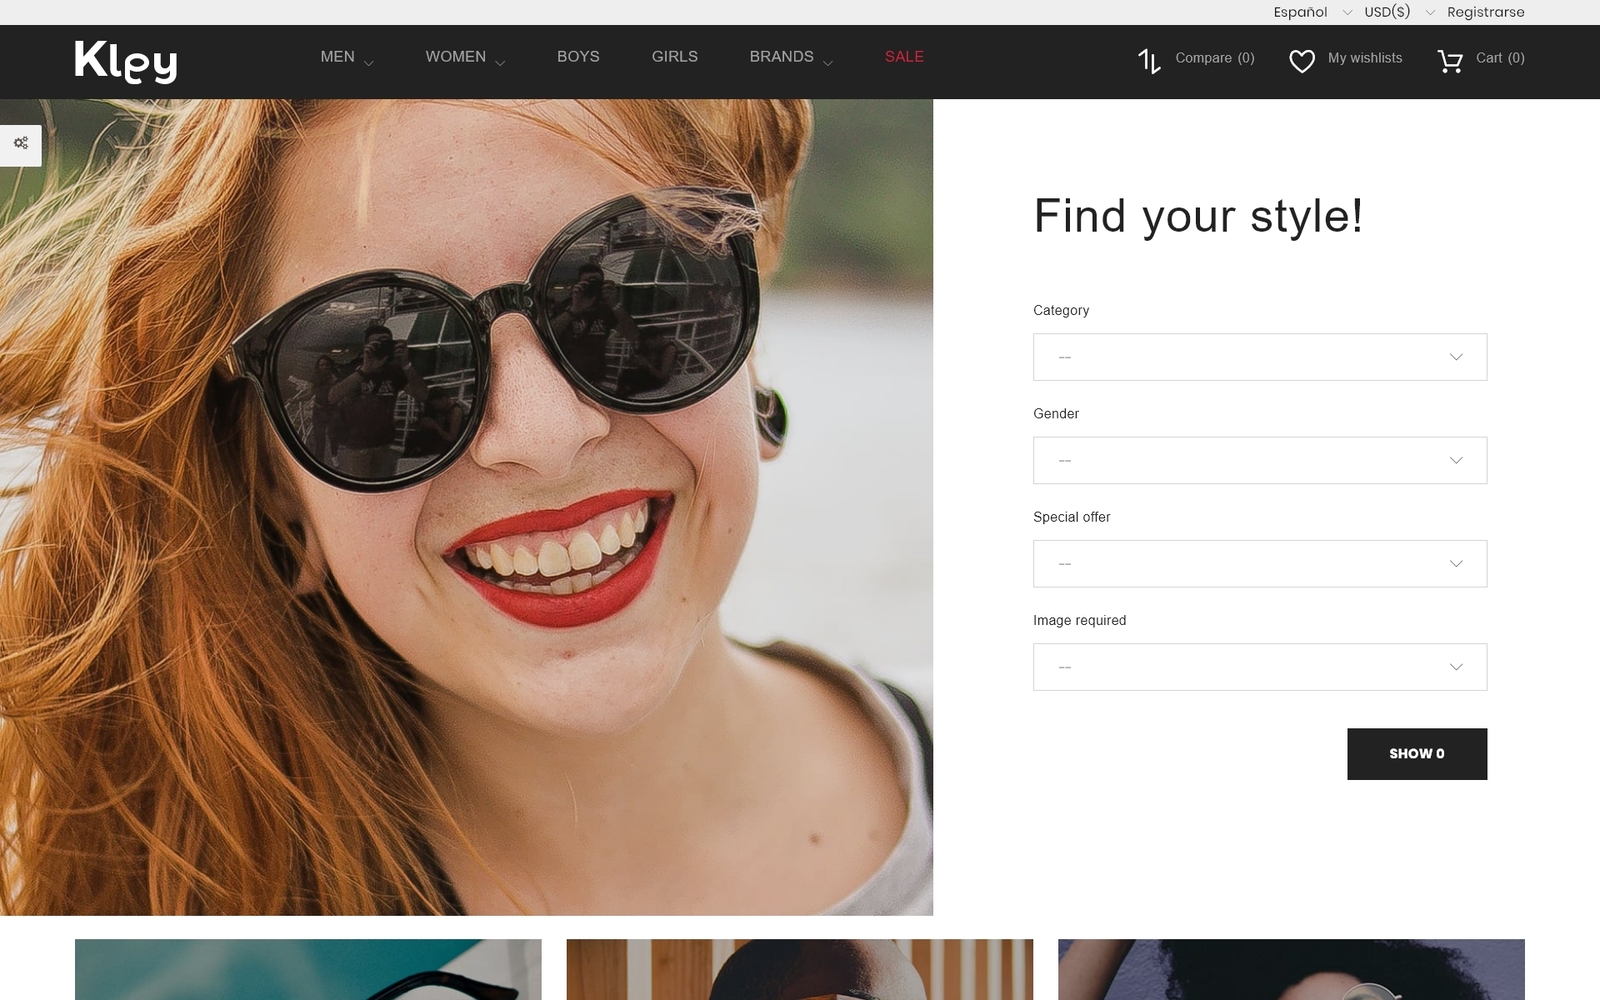
Task: Open the SALE section
Action: tap(904, 57)
